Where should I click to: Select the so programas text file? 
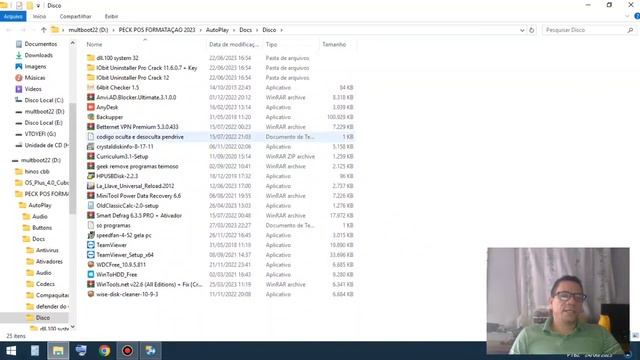point(113,225)
